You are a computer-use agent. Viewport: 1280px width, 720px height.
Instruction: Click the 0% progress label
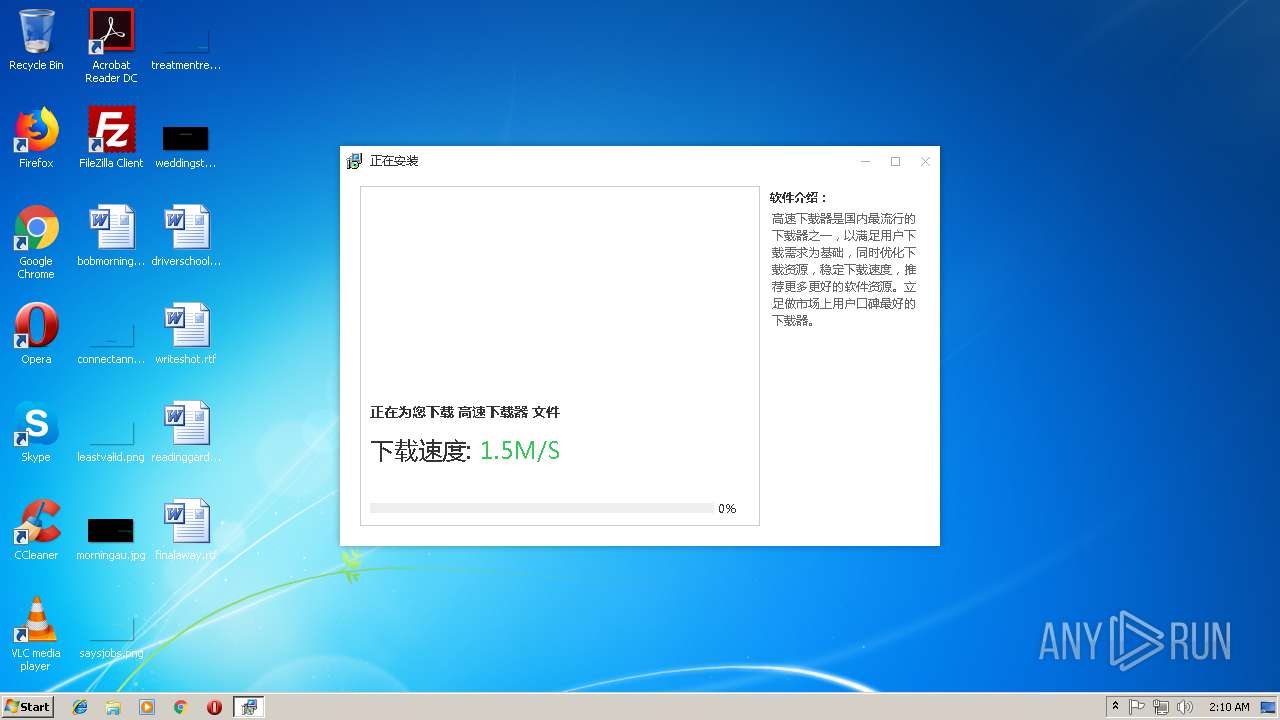pos(727,509)
